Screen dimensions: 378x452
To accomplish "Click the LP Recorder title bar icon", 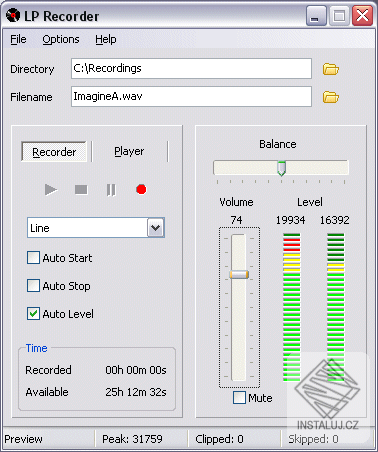I will tap(13, 15).
